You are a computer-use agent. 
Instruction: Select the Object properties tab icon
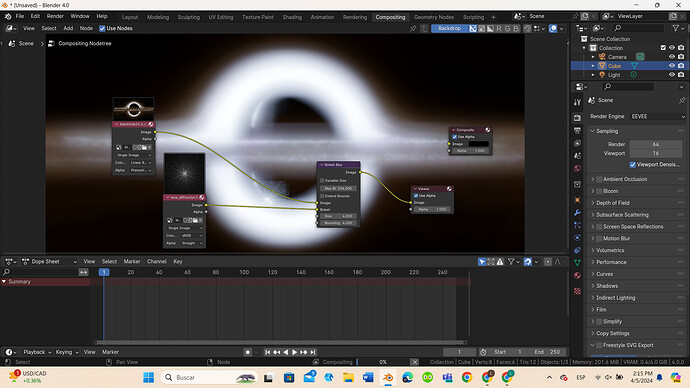[577, 200]
